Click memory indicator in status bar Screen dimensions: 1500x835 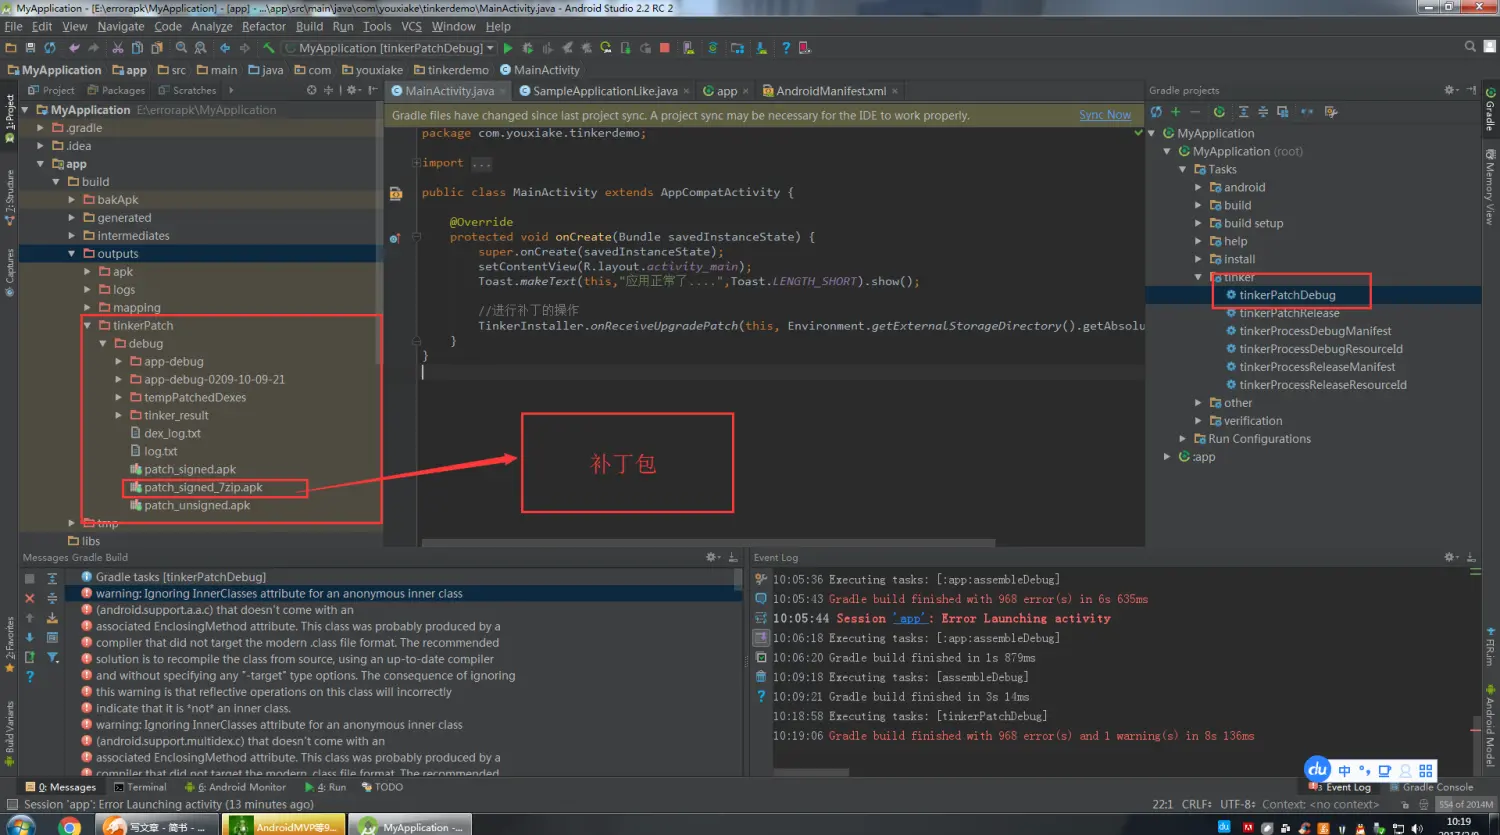[x=1465, y=804]
